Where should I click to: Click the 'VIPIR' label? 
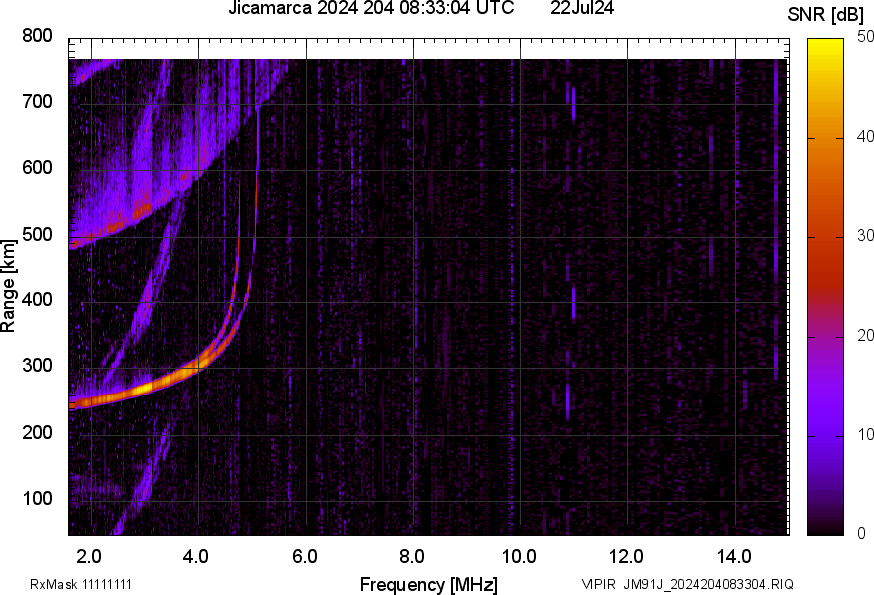[599, 584]
